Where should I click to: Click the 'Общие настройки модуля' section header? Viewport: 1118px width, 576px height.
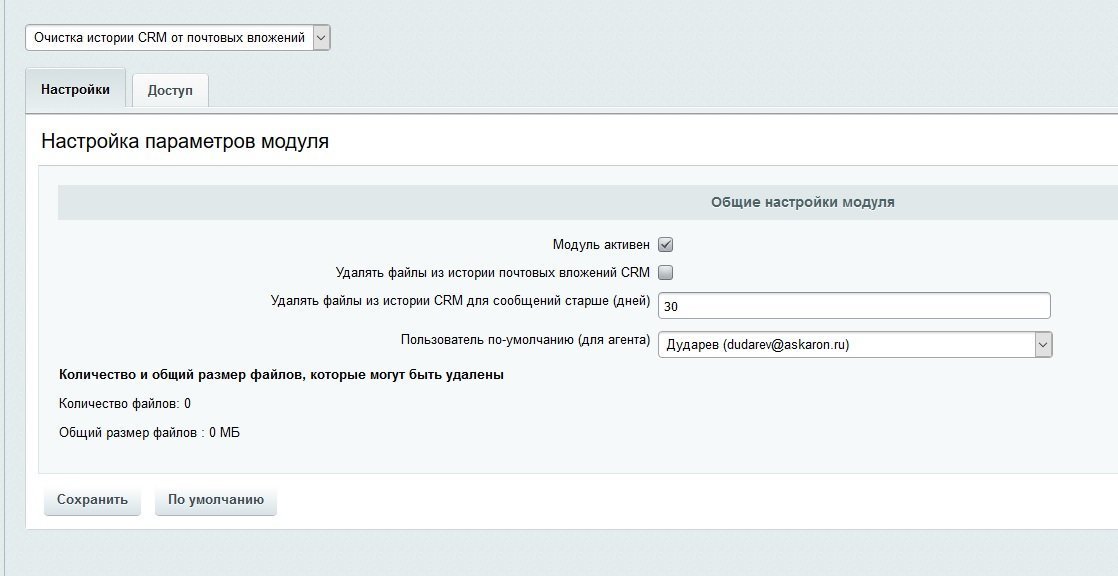[x=802, y=202]
